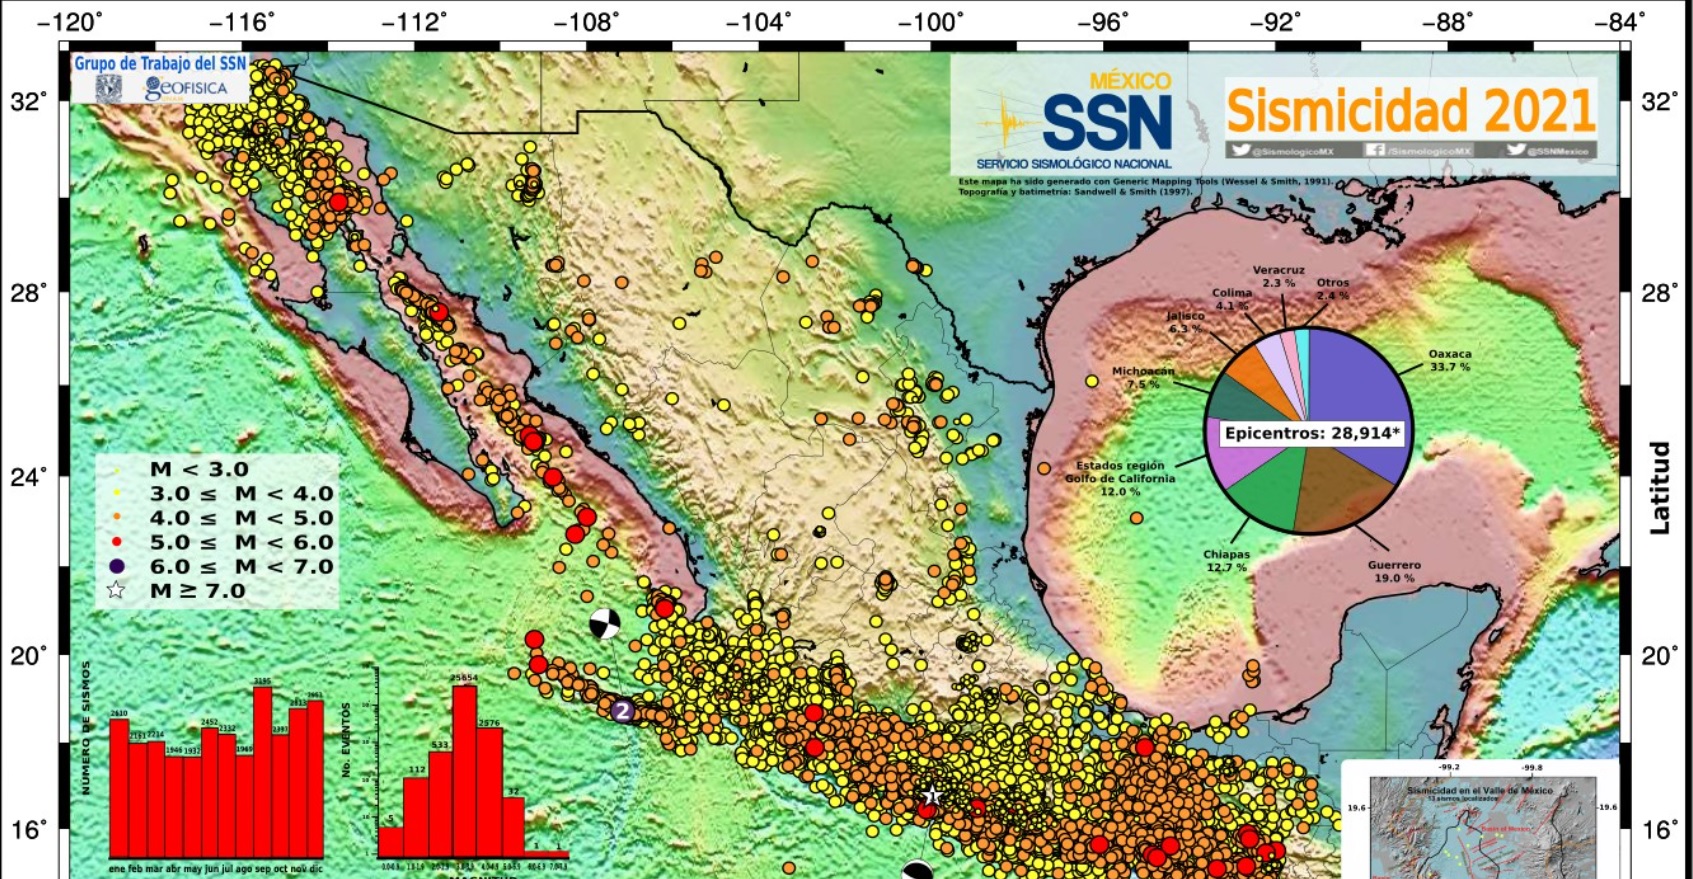This screenshot has height=879, width=1693.
Task: Click the Facebook icon beside /SismologicoMX
Action: [1375, 150]
